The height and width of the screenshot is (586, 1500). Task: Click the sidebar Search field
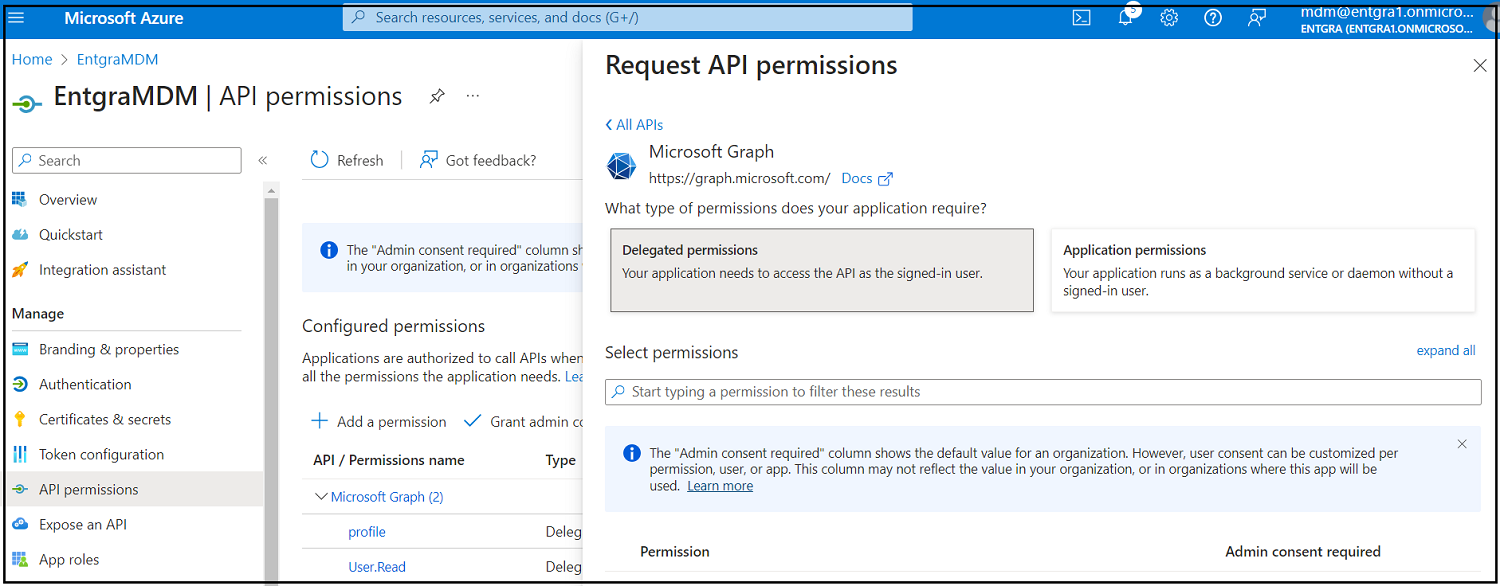pyautogui.click(x=127, y=160)
